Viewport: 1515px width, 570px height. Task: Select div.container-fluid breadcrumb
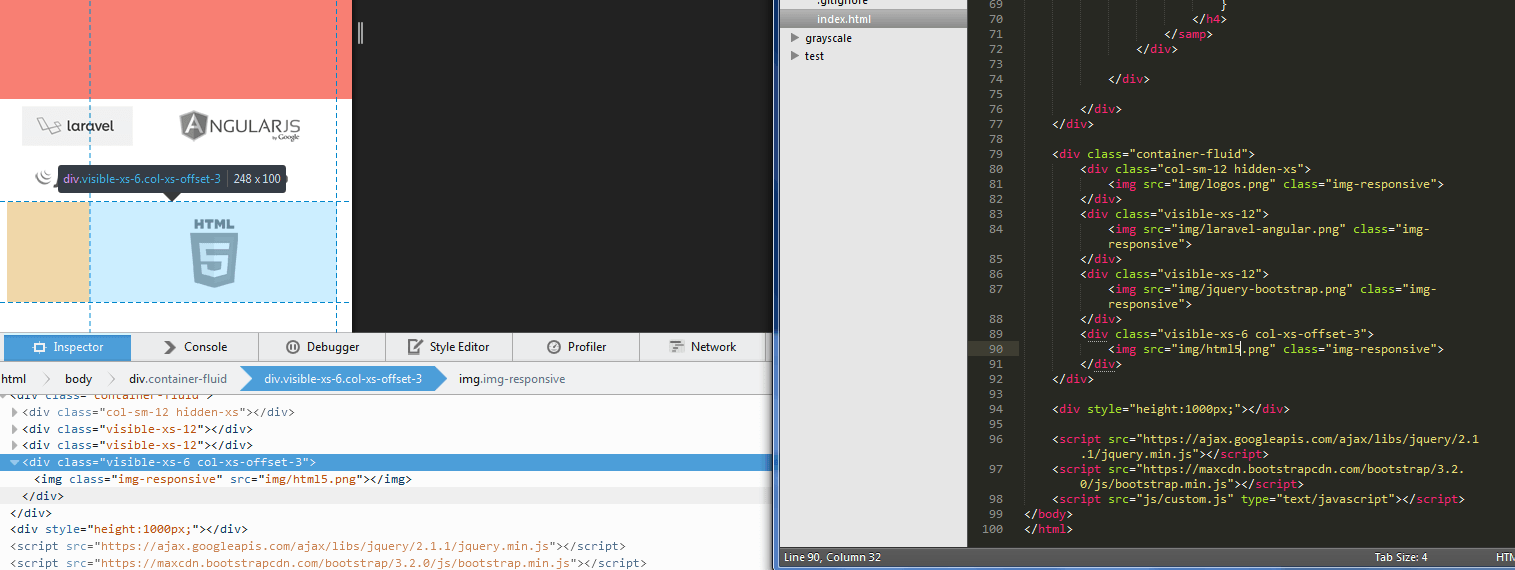[x=178, y=379]
